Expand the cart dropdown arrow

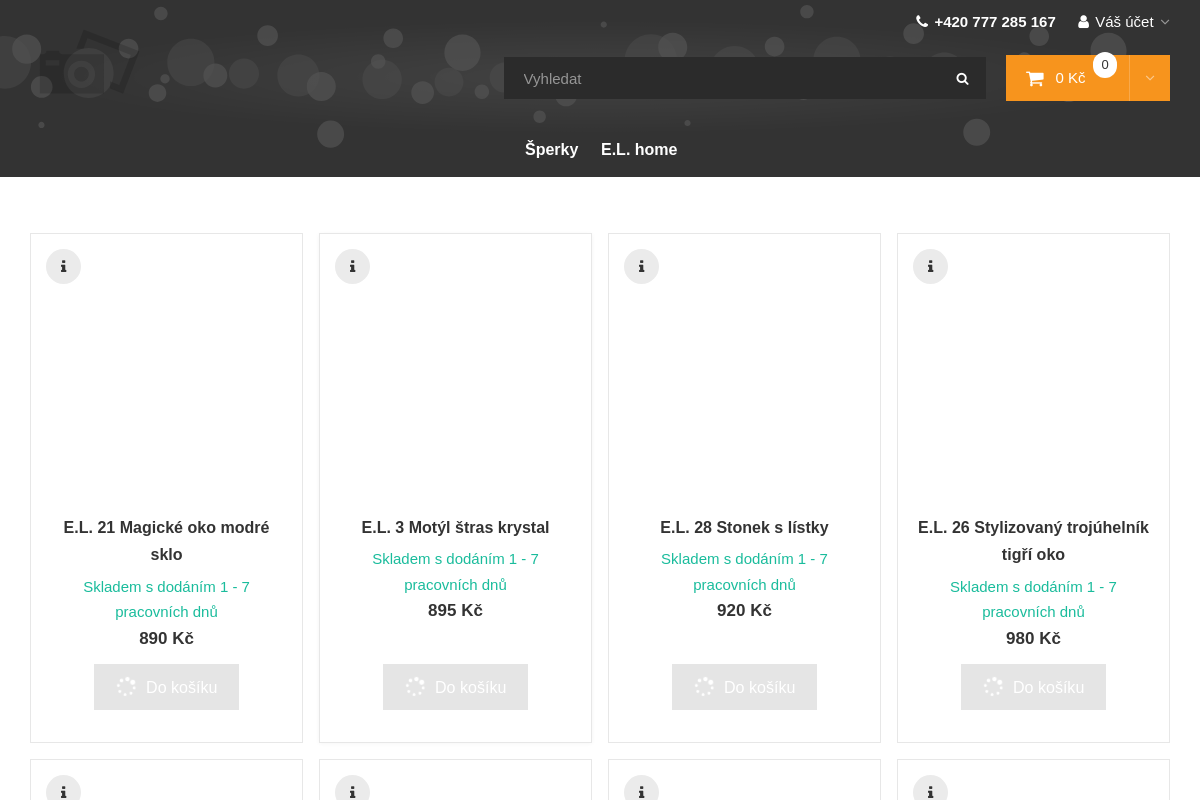pos(1150,78)
